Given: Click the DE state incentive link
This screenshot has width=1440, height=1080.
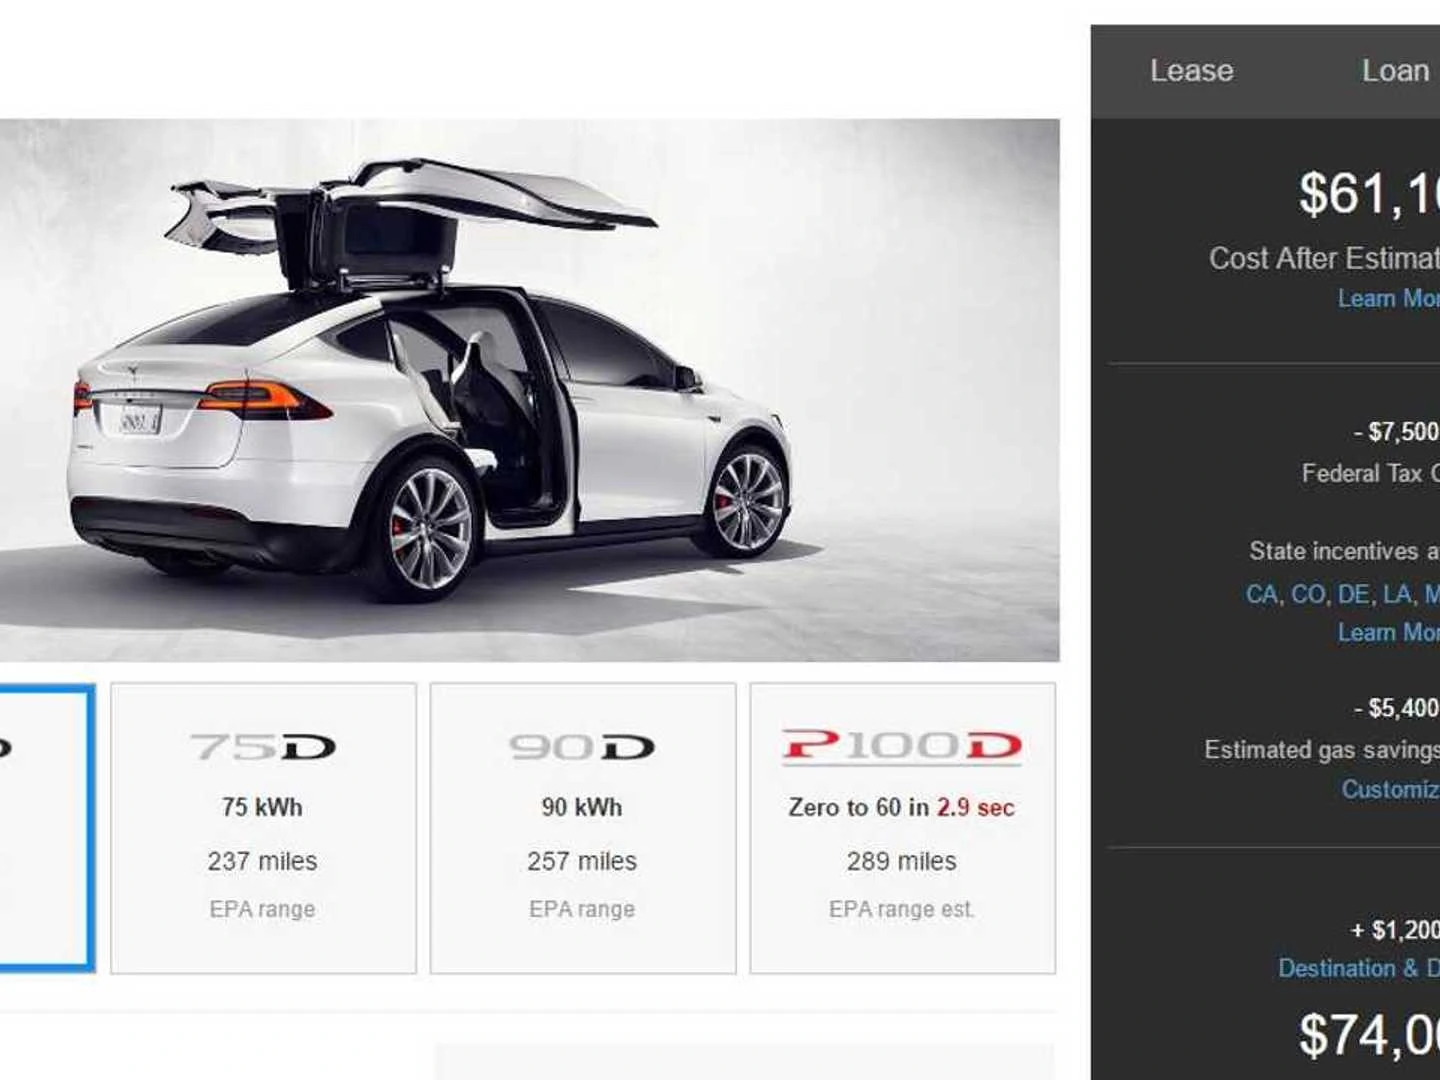Looking at the screenshot, I should (x=1353, y=594).
